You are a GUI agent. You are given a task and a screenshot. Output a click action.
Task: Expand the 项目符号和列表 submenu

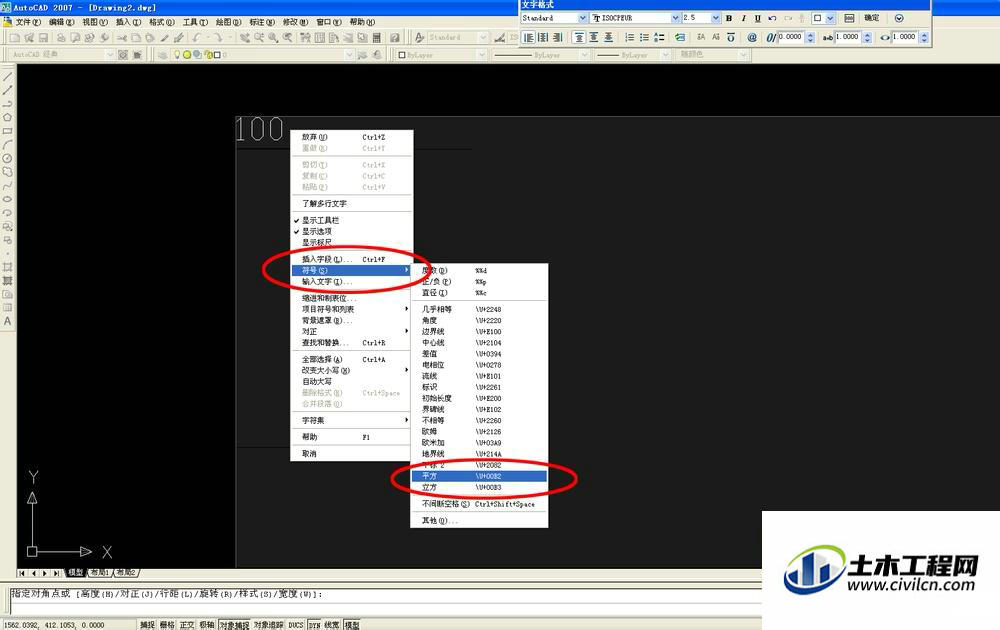351,309
